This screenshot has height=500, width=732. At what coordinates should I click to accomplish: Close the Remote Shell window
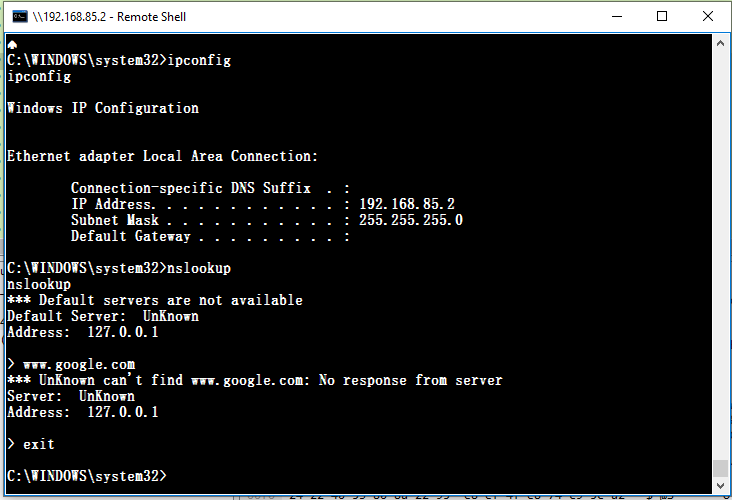tap(705, 17)
